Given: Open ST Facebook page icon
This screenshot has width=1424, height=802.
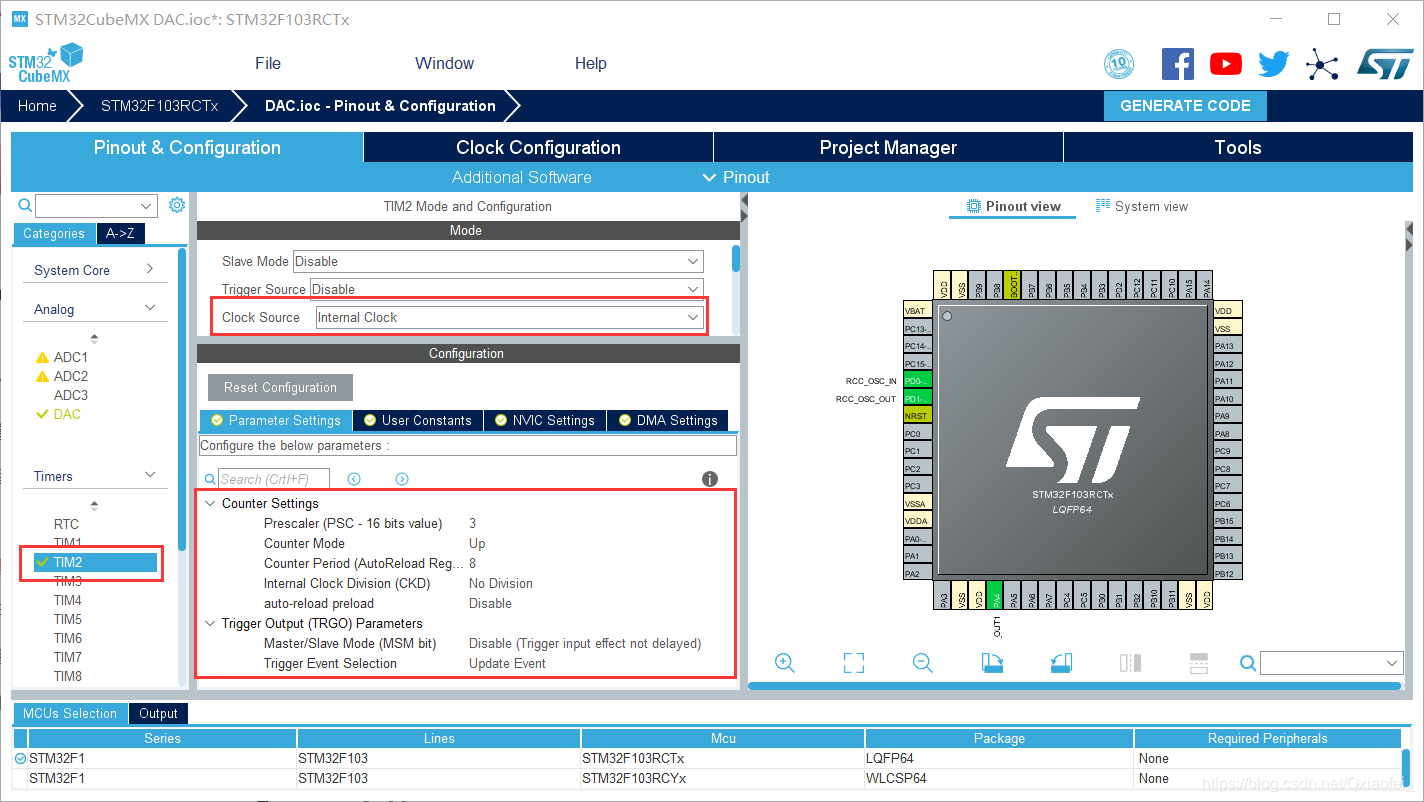Looking at the screenshot, I should (x=1178, y=64).
